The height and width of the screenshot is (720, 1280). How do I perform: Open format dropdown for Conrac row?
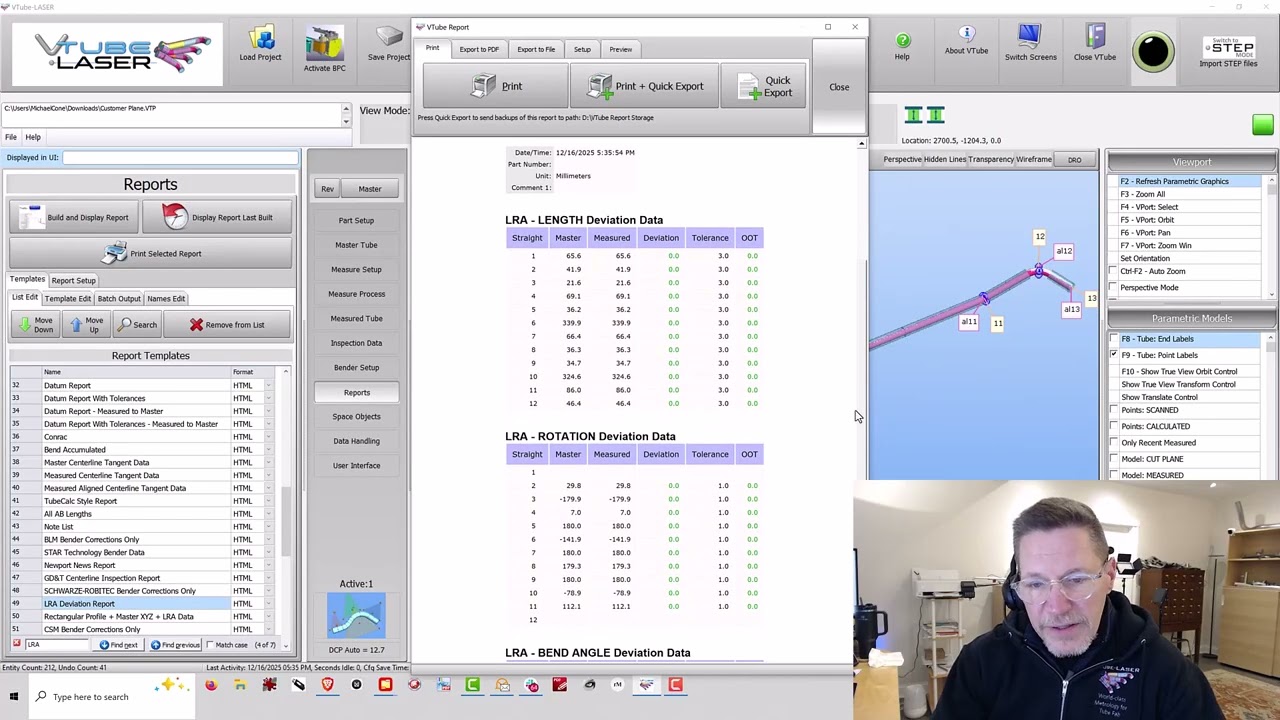pyautogui.click(x=268, y=437)
